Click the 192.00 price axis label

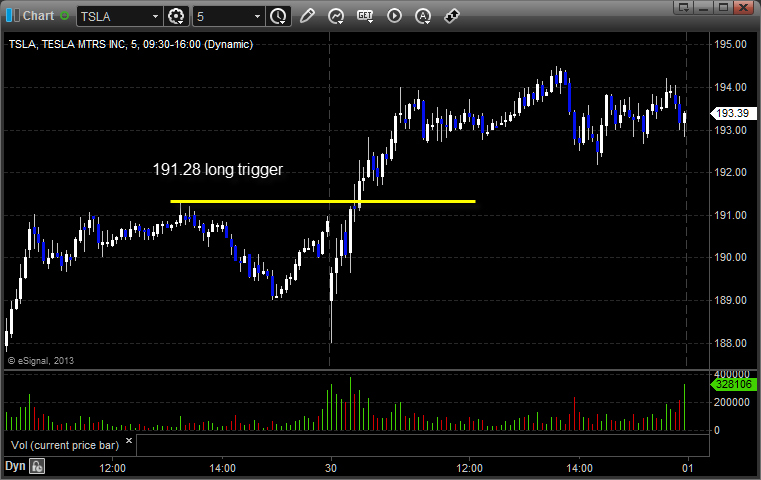pyautogui.click(x=730, y=172)
